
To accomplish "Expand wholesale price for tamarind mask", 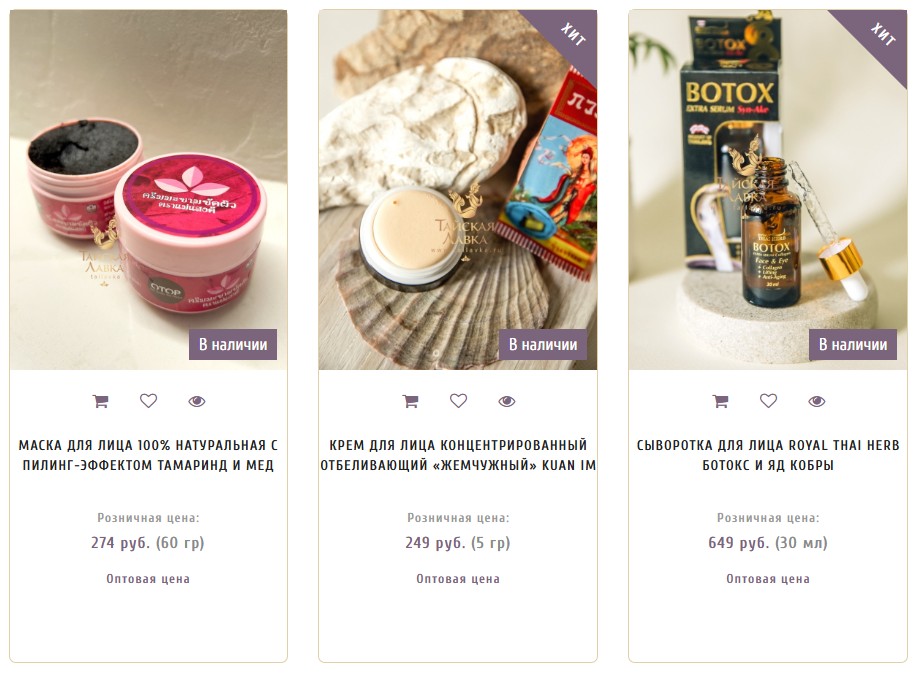I will coord(148,579).
